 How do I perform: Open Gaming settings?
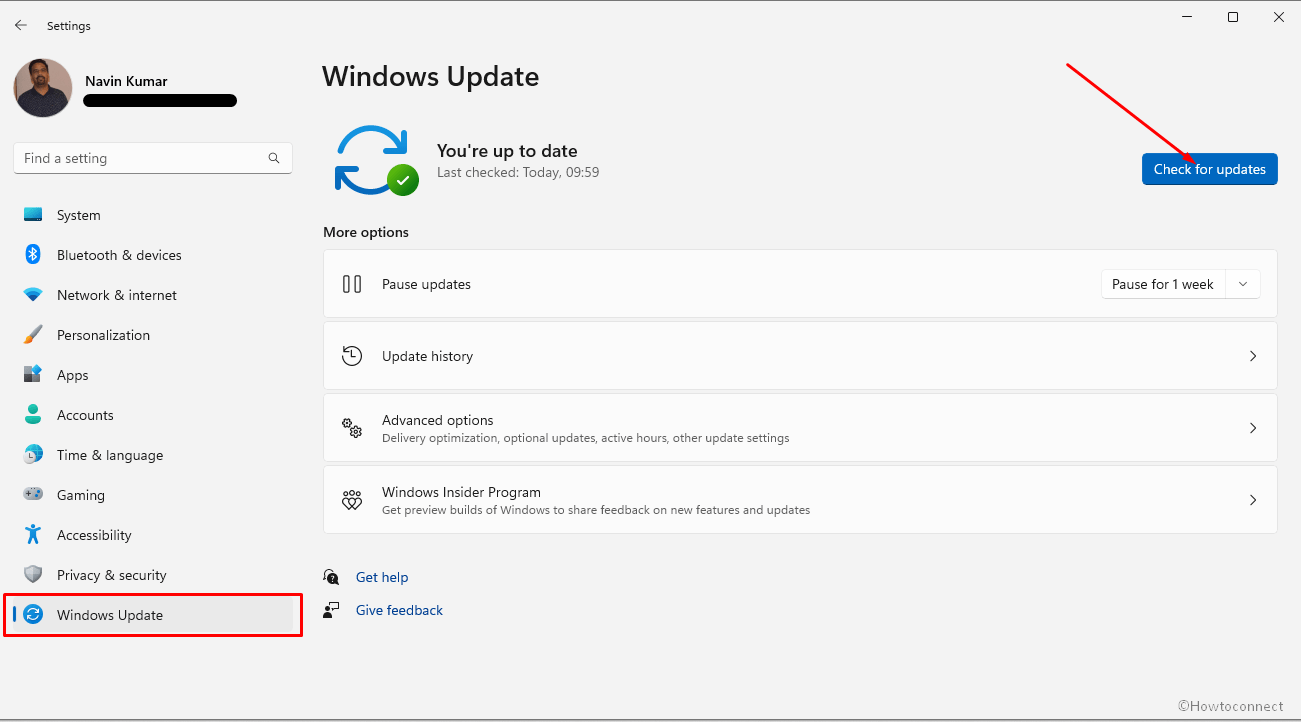point(153,495)
